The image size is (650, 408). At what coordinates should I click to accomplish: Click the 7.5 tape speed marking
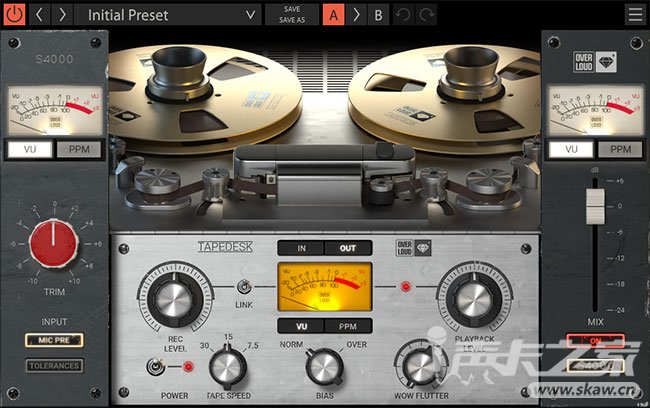click(x=252, y=345)
